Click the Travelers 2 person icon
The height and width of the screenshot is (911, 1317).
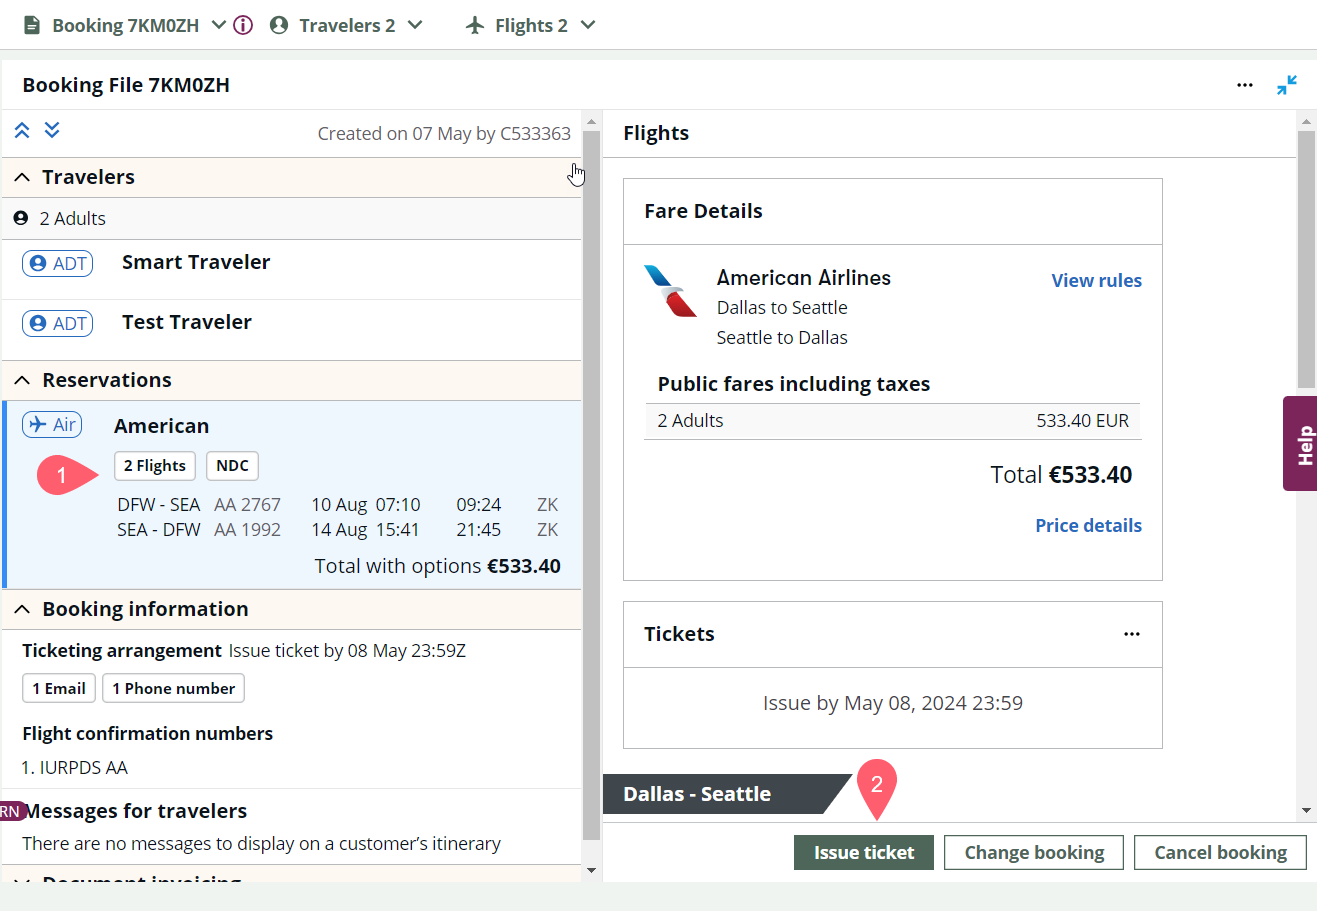(279, 25)
